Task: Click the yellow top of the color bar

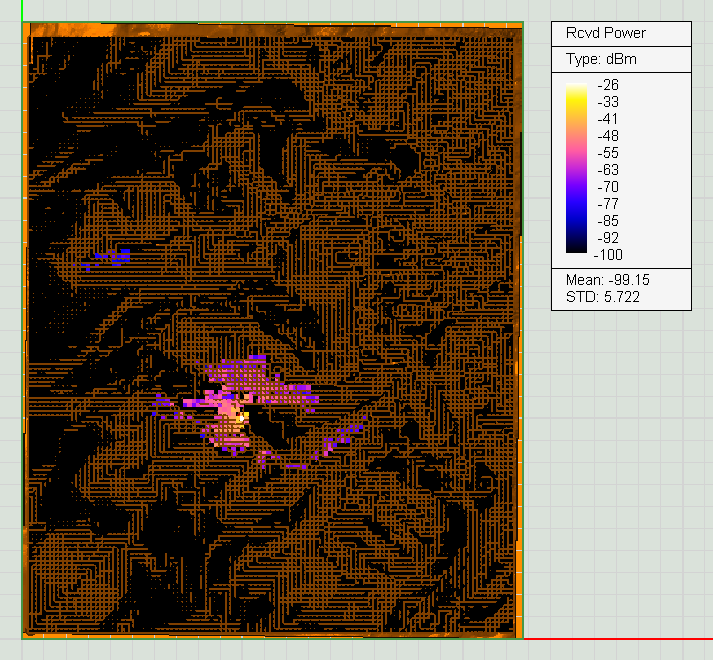Action: coord(576,90)
